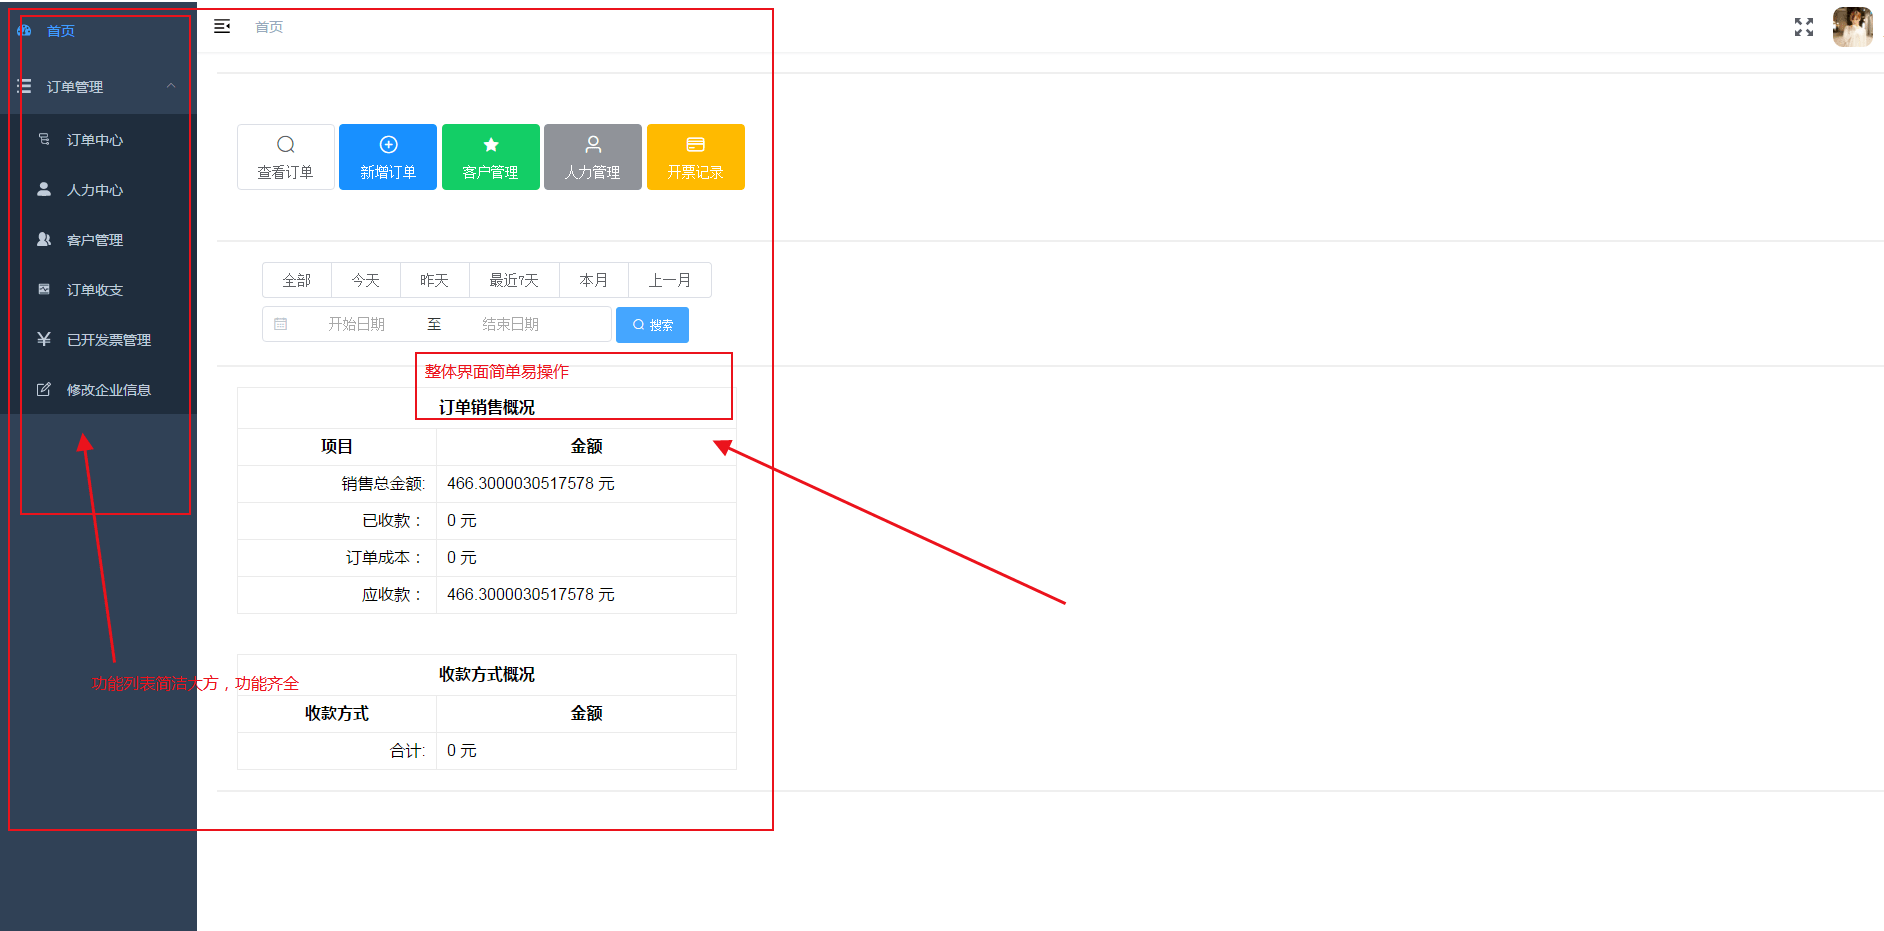Click 首页 dashboard icon in sidebar

coord(24,31)
